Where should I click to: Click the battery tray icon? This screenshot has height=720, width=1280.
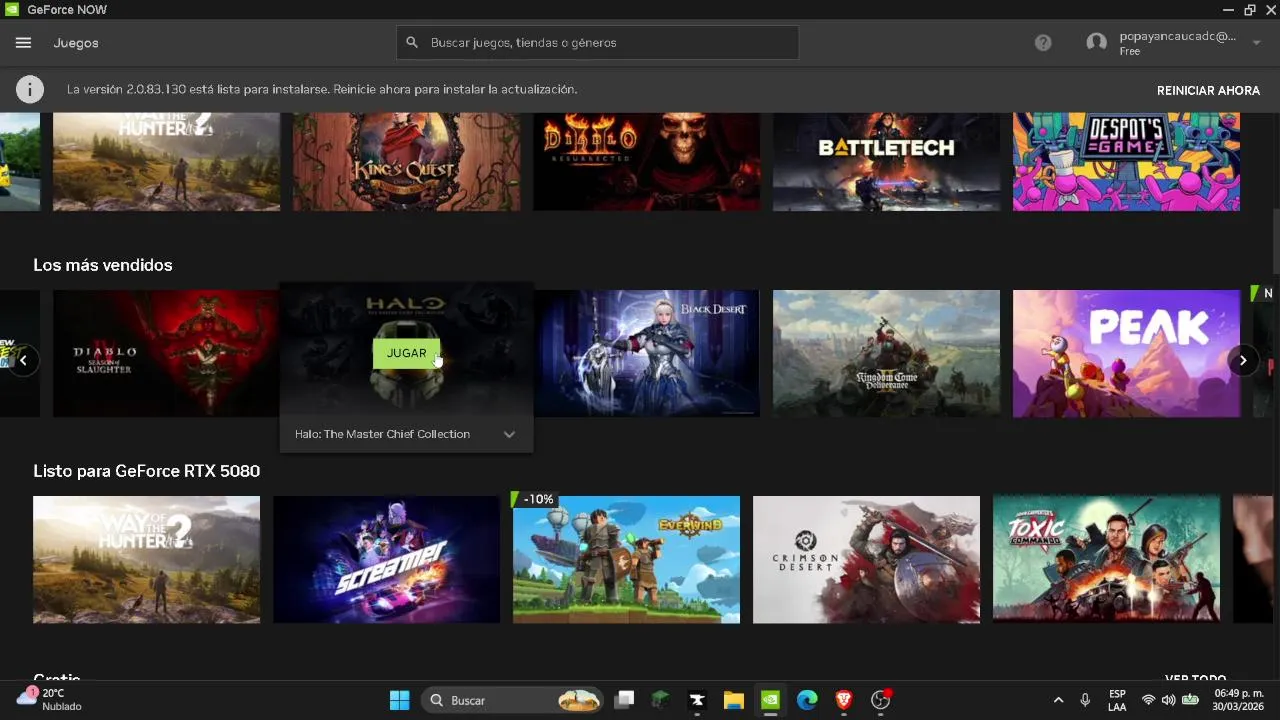tap(1190, 700)
